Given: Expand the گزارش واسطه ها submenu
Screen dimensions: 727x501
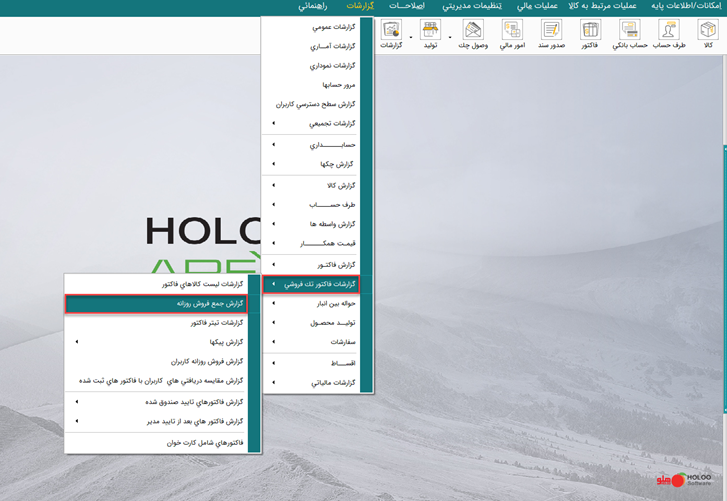Looking at the screenshot, I should (x=311, y=224).
